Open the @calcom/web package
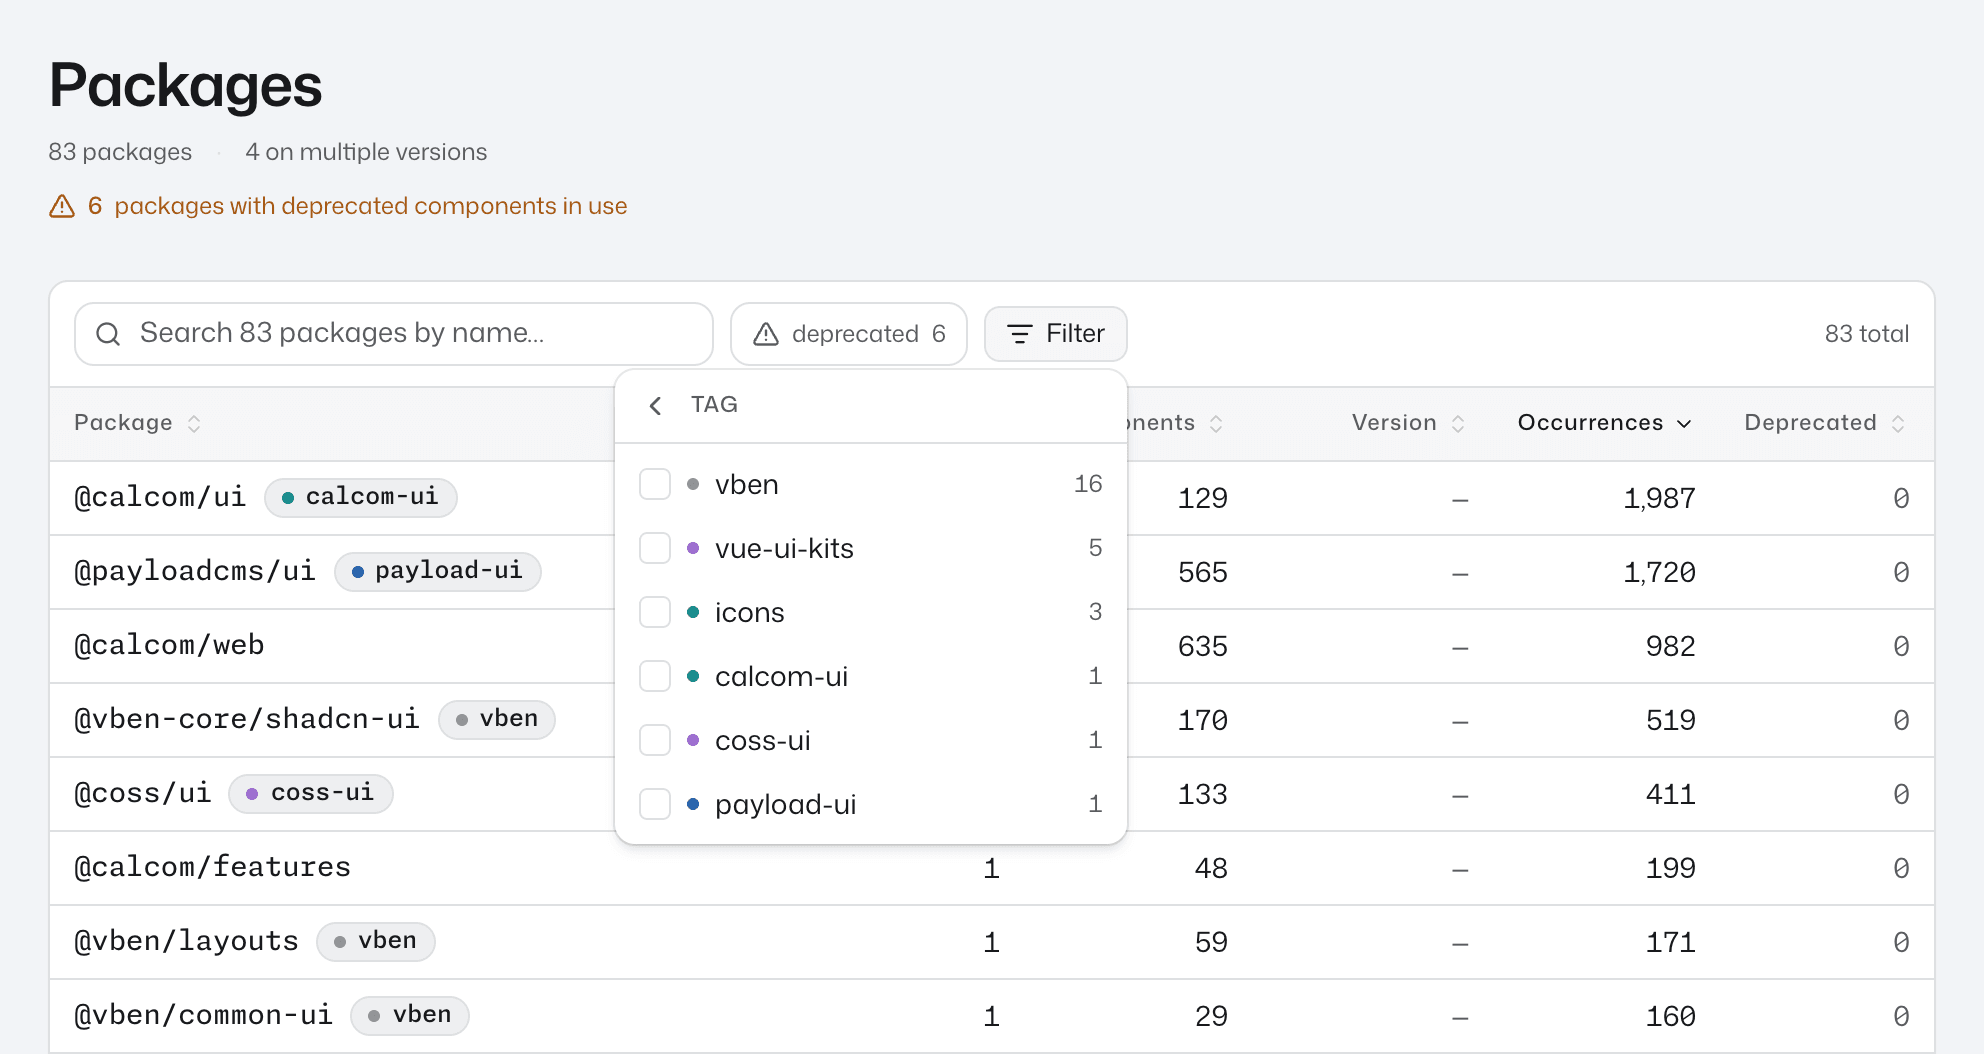Screen dimensions: 1984x1054 pos(169,645)
